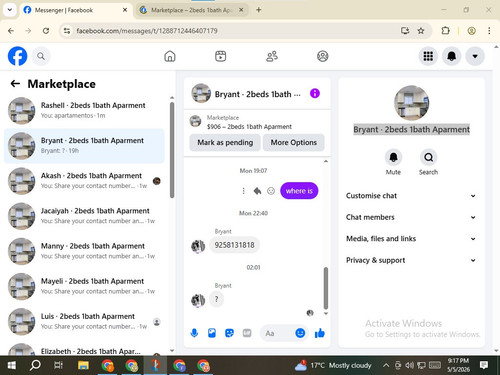
Task: Open Mayeli 2beds 1bath conversation
Action: [x=84, y=286]
